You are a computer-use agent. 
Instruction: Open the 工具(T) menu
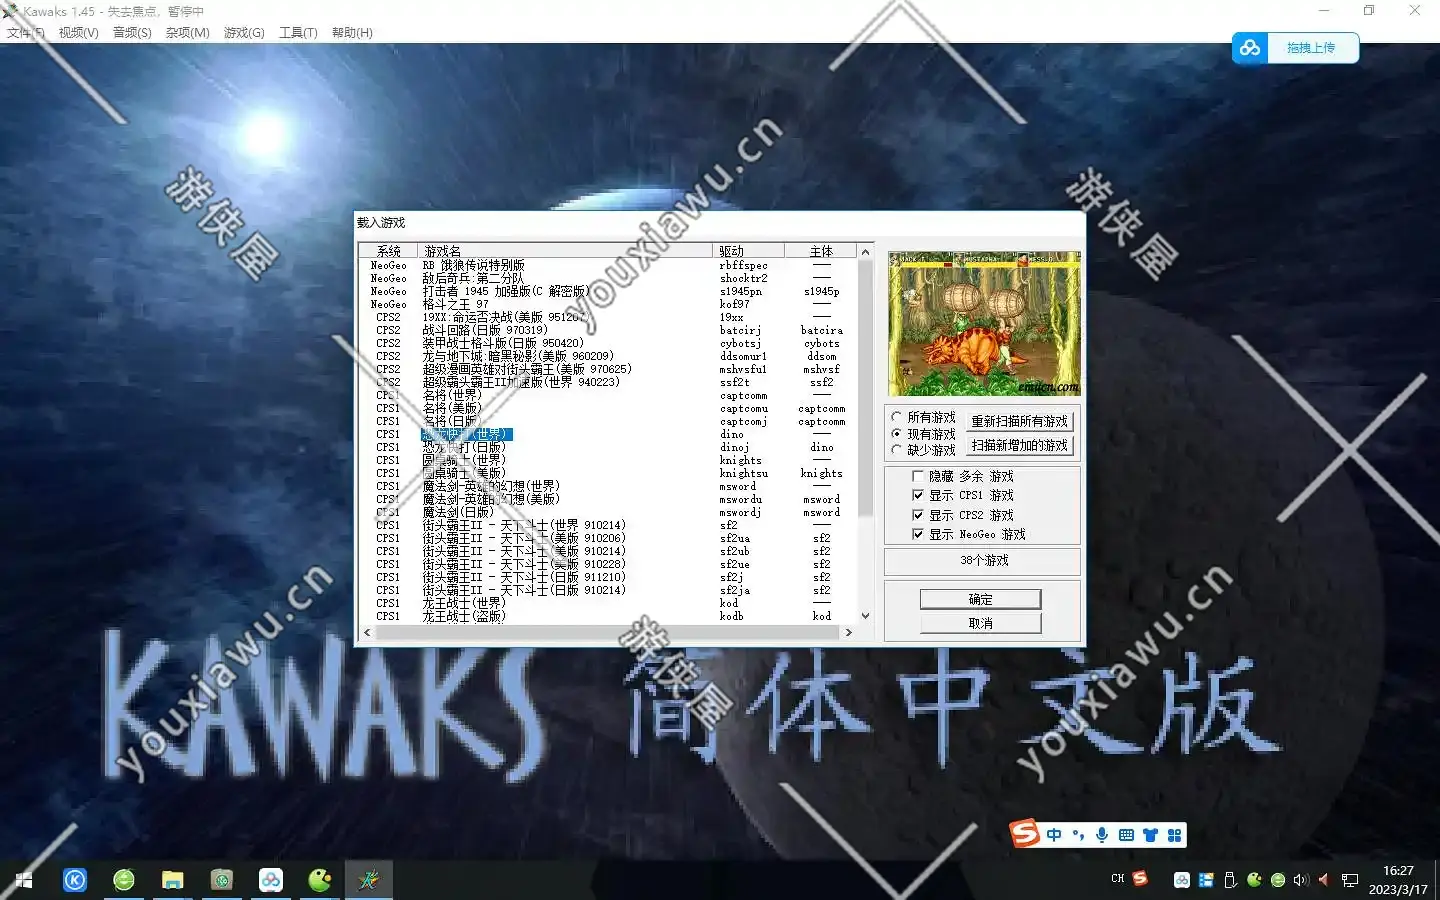click(x=298, y=33)
